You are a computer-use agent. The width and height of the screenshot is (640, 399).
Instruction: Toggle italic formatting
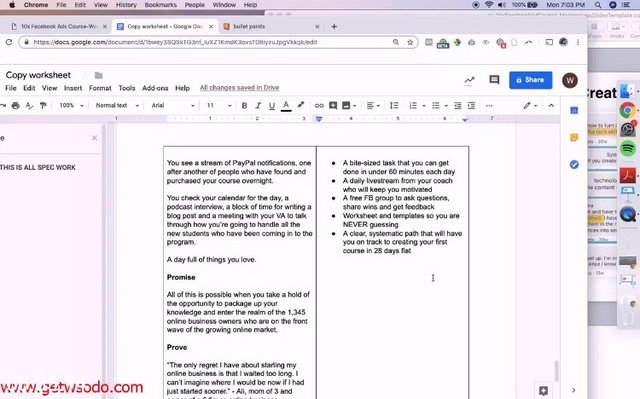pyautogui.click(x=258, y=106)
